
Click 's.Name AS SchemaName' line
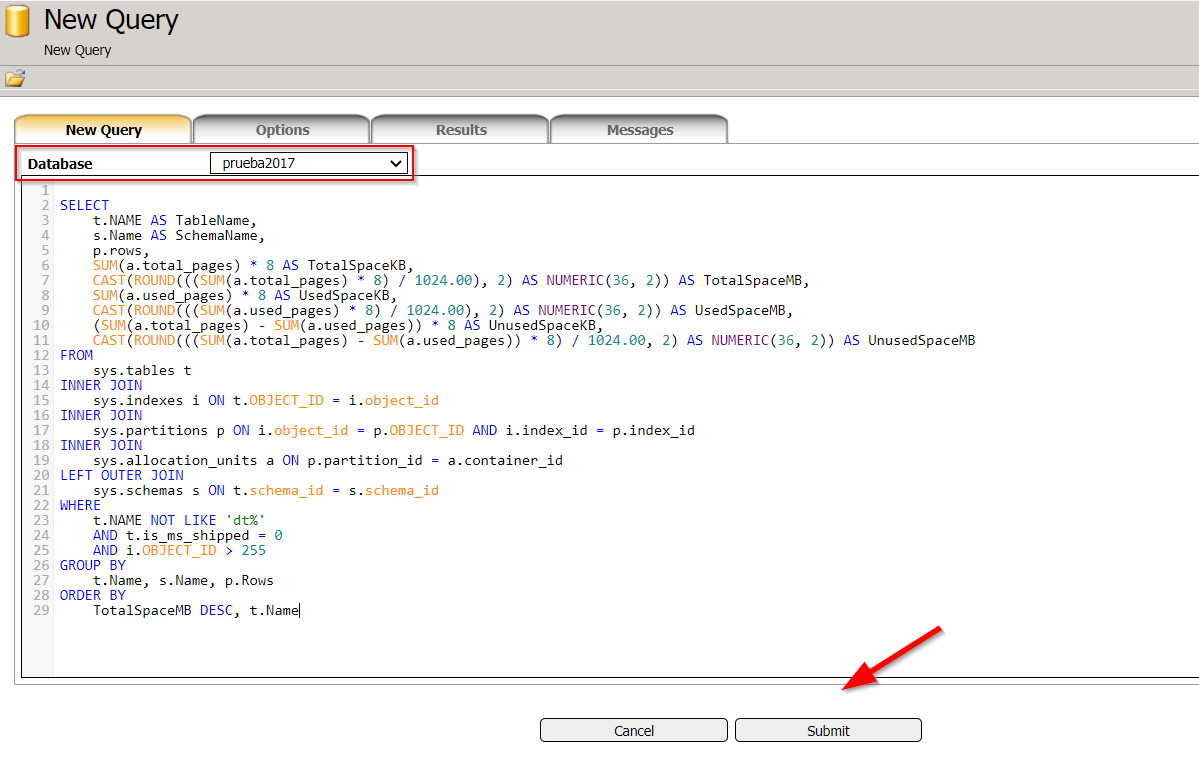pyautogui.click(x=179, y=236)
